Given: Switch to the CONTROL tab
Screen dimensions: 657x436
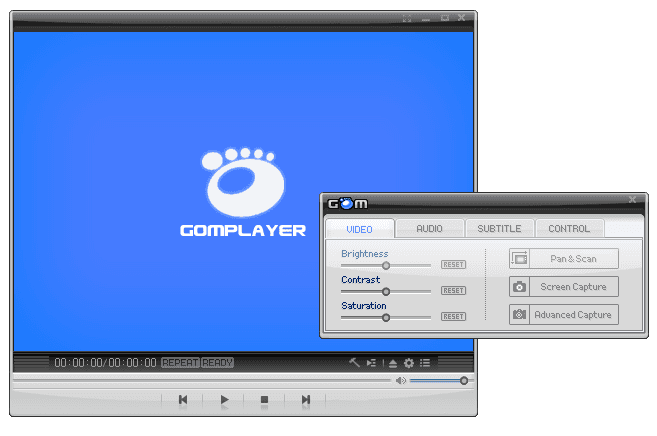Looking at the screenshot, I should pyautogui.click(x=569, y=229).
